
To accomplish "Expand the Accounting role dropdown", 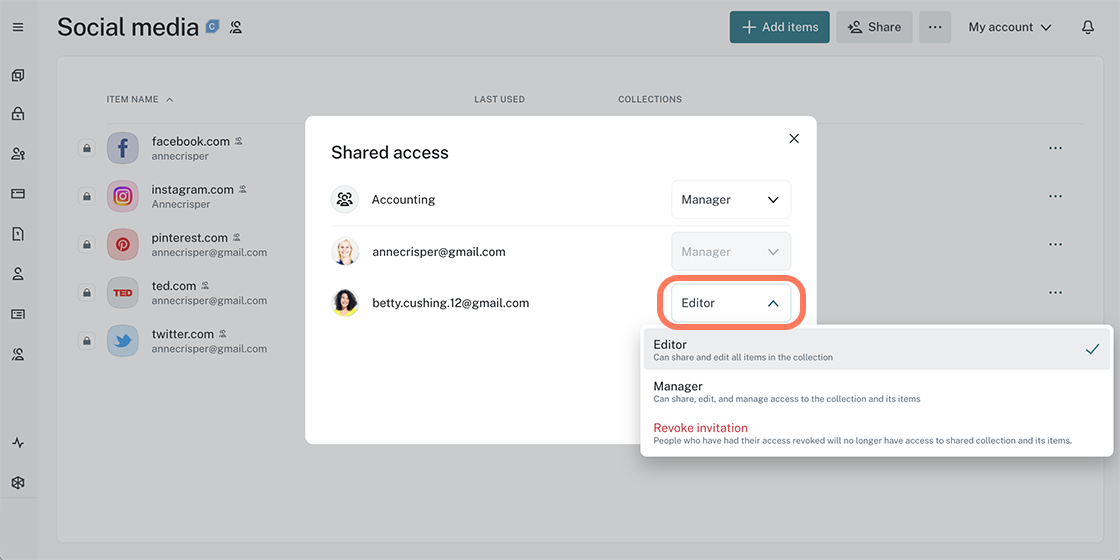I will (x=730, y=200).
